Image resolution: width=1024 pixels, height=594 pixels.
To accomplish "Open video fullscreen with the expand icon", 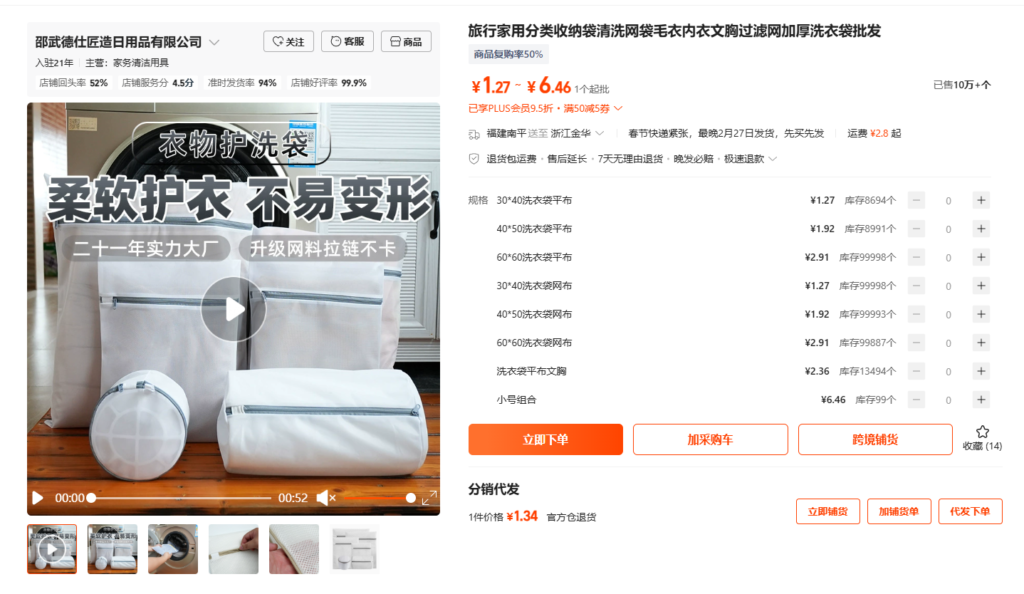I will 429,498.
